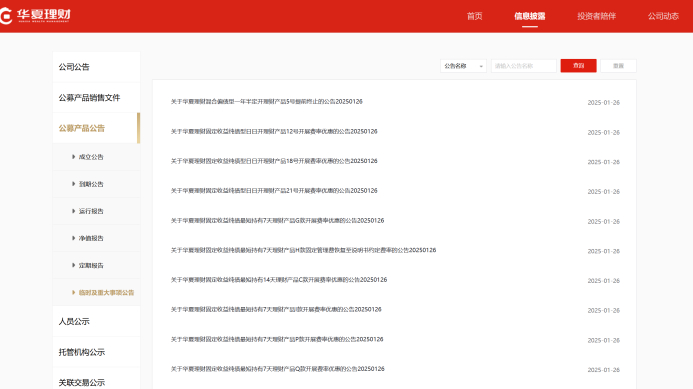This screenshot has width=693, height=389.
Task: Open the 日日开理财产品21号 fee discount announcement
Action: click(x=274, y=191)
